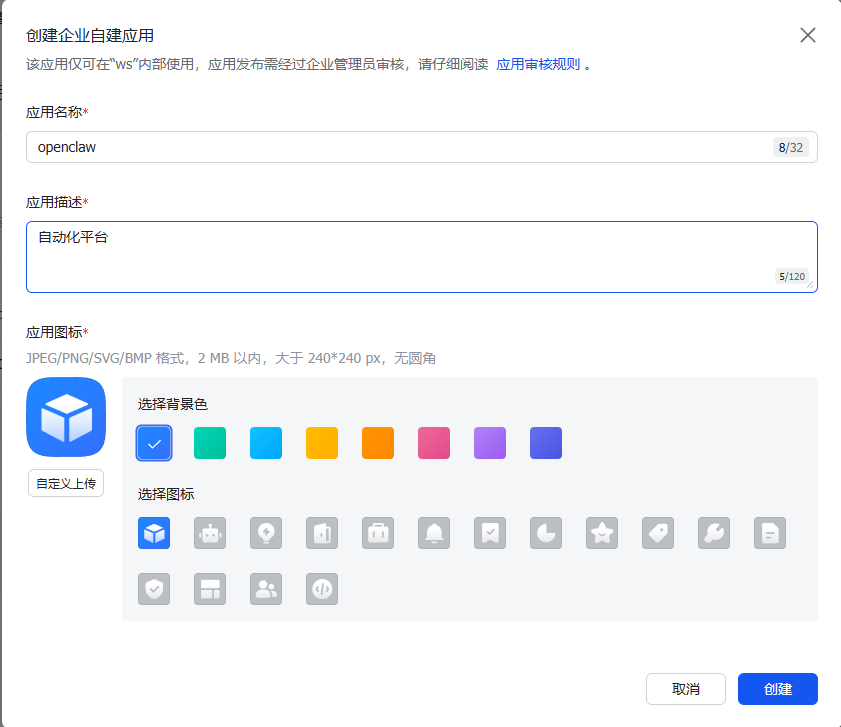The image size is (841, 727).
Task: Click the 创建 button
Action: tap(777, 689)
